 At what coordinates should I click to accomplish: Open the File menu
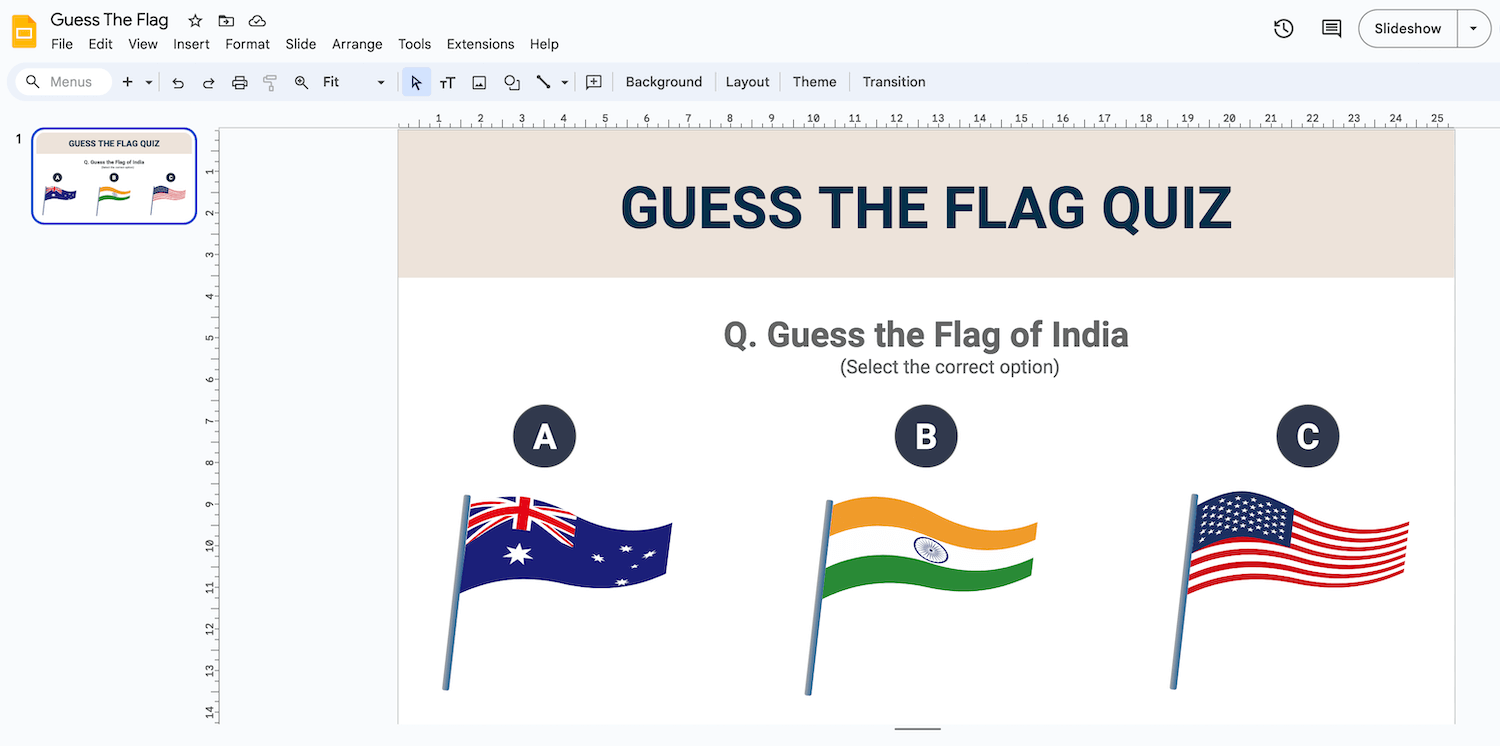(x=62, y=44)
